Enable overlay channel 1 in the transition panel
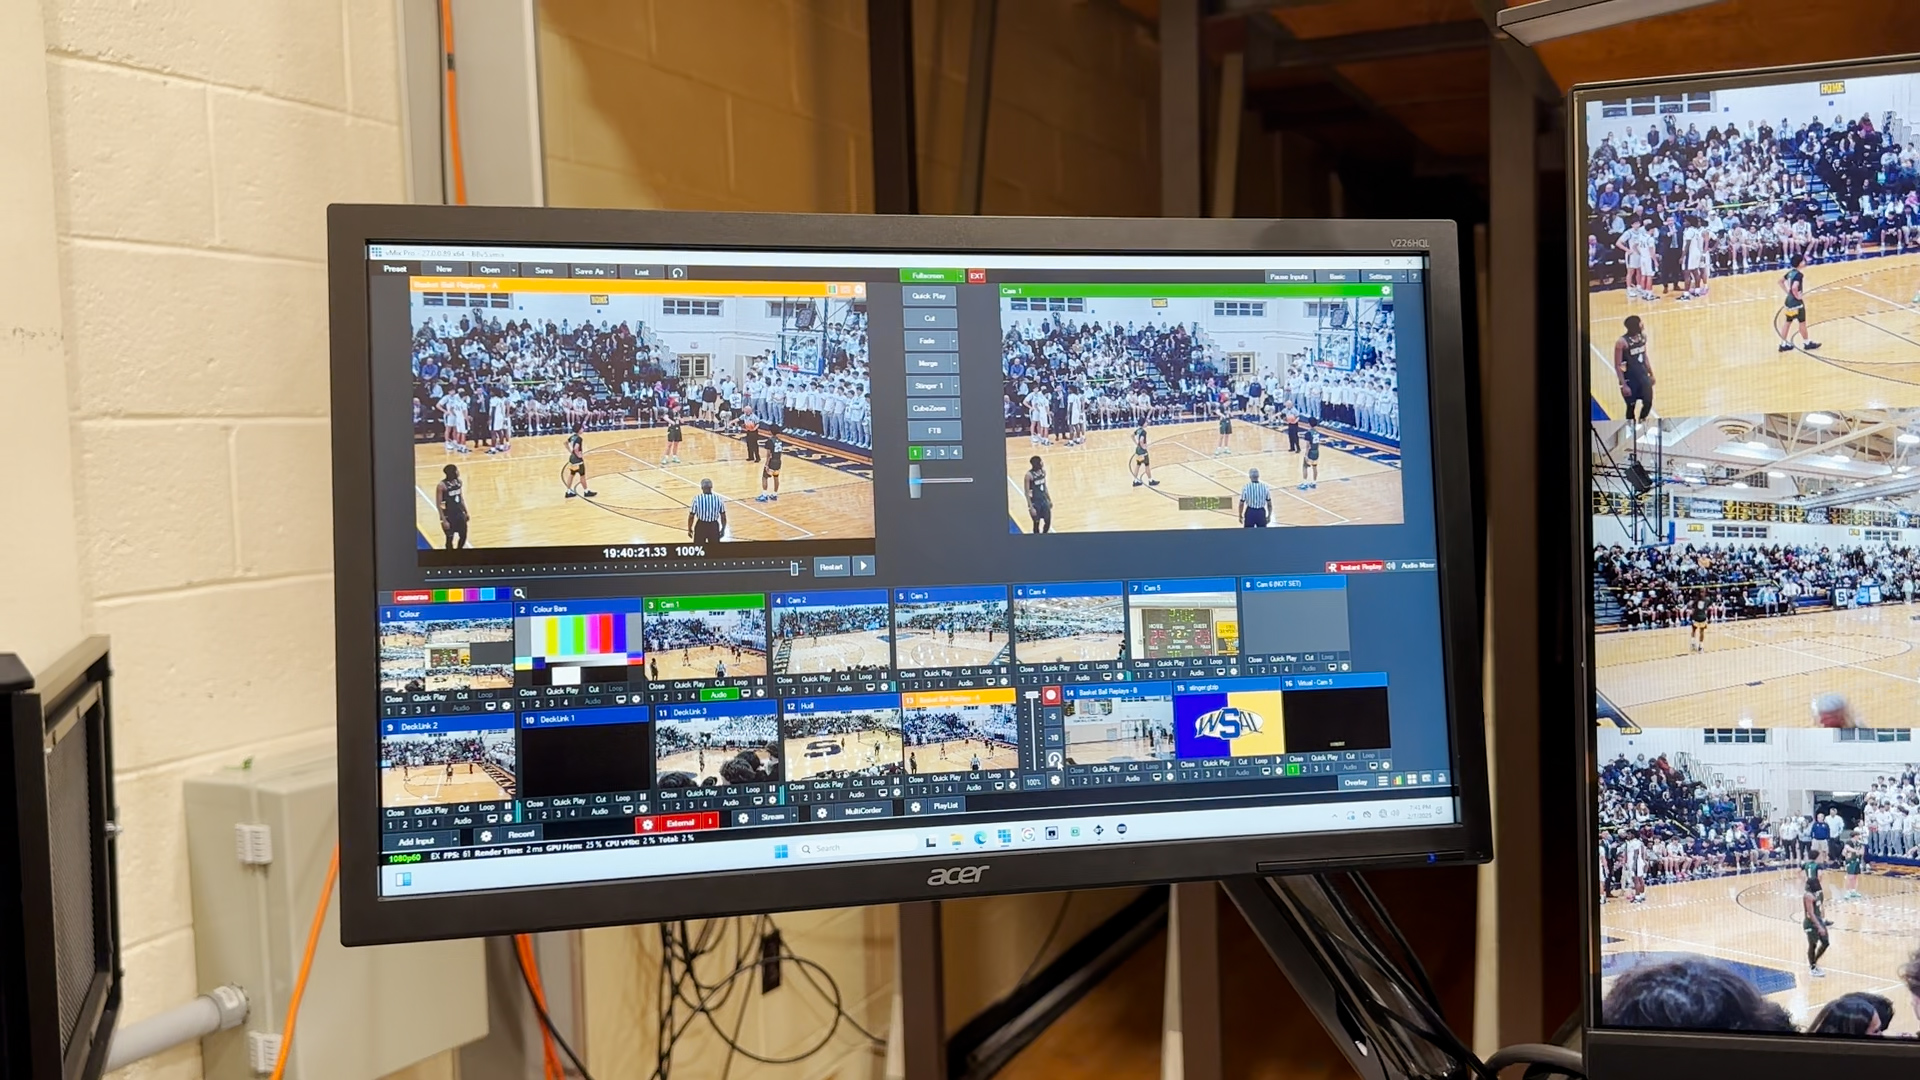 915,453
